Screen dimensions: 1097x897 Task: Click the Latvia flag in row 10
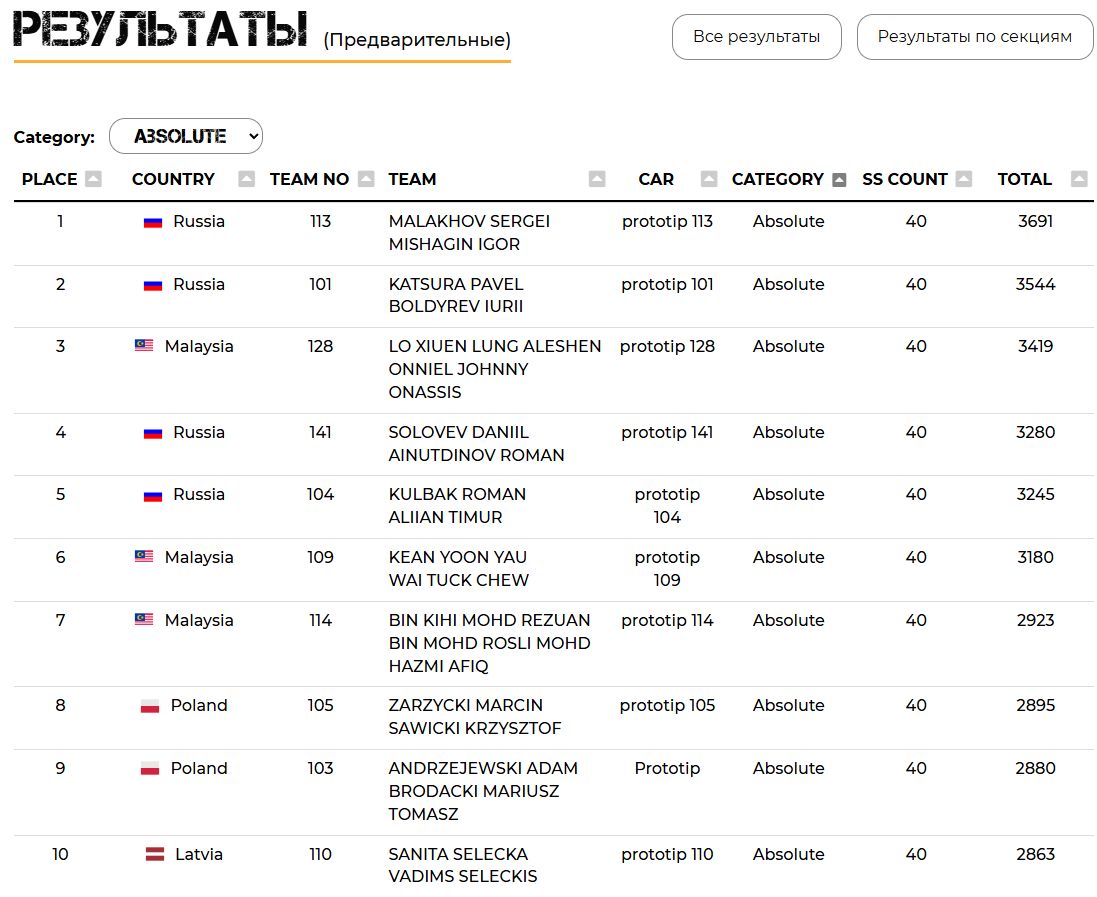[x=155, y=854]
